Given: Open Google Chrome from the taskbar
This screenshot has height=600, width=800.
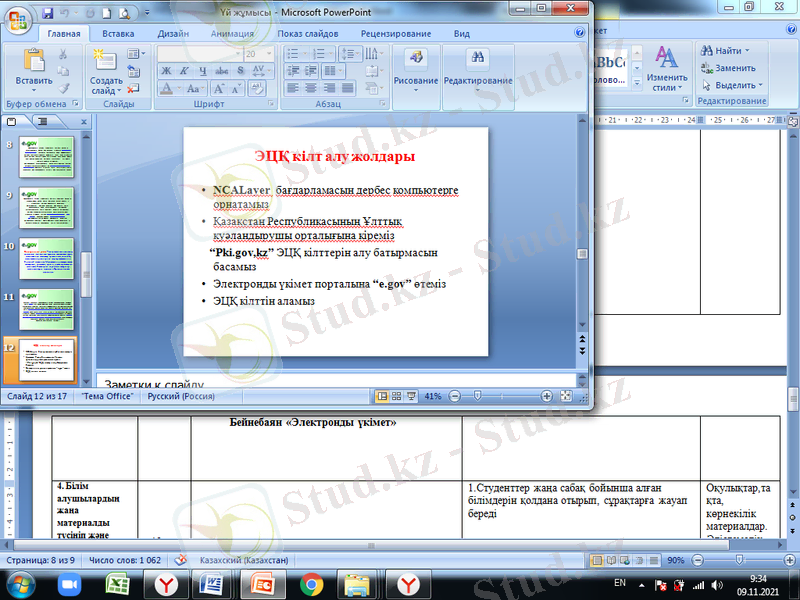Looking at the screenshot, I should click(x=310, y=584).
